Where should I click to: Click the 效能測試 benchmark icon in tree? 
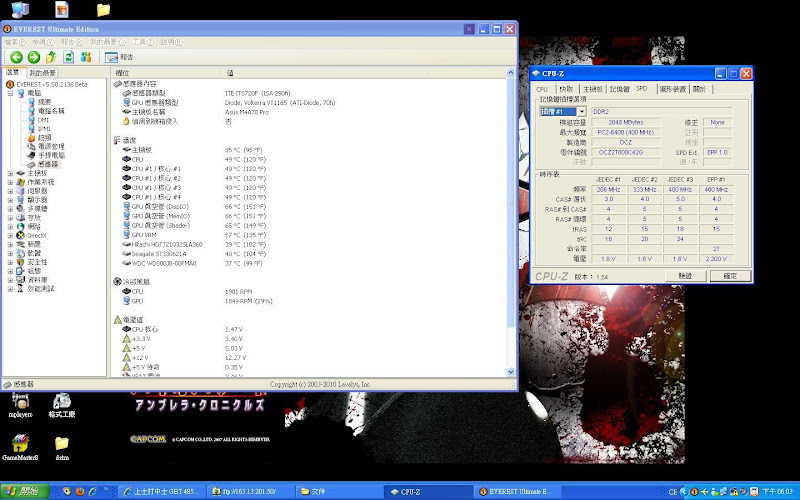[x=20, y=288]
